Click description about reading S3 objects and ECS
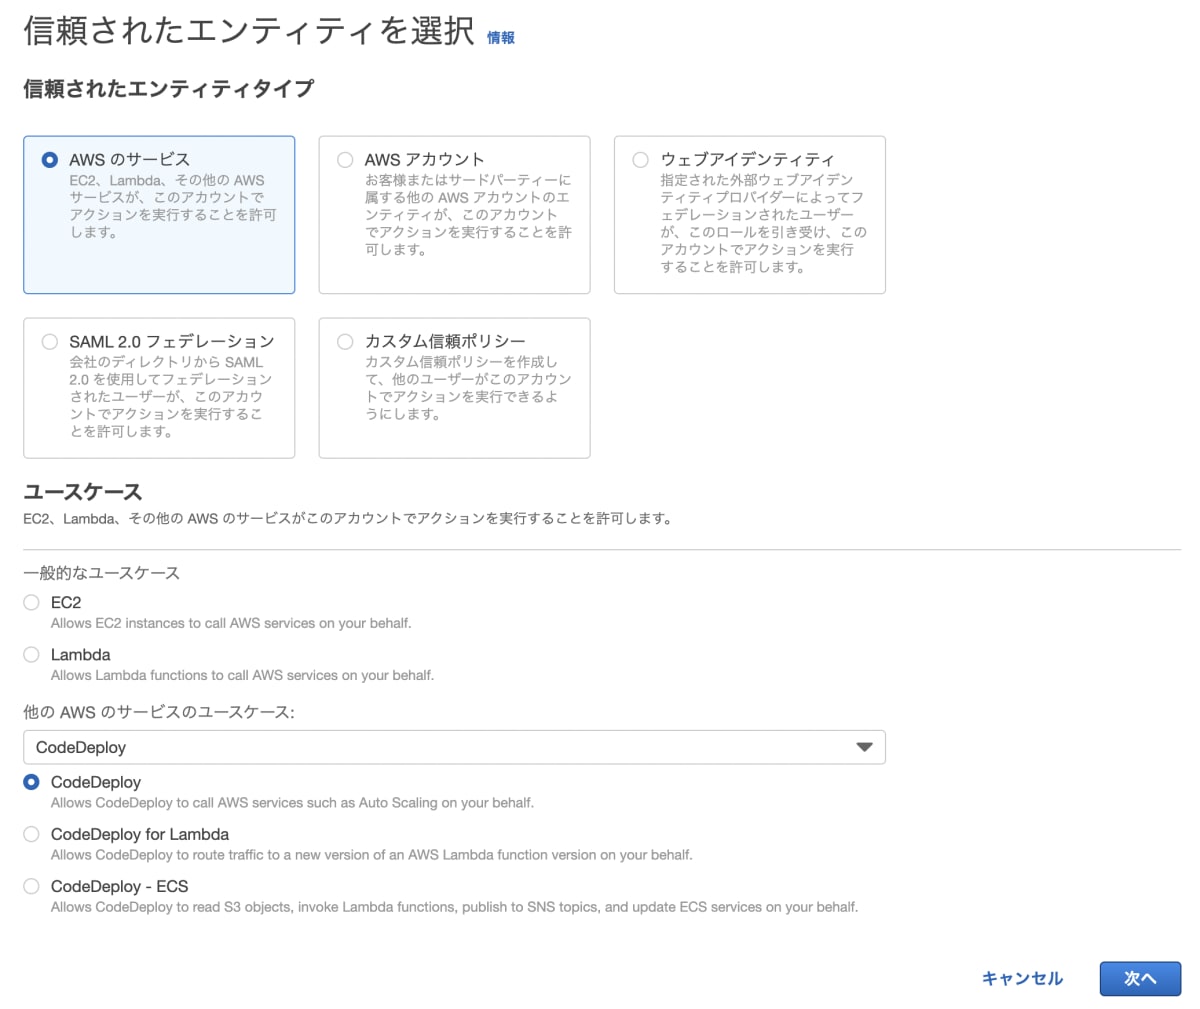Viewport: 1200px width, 1009px height. 454,907
